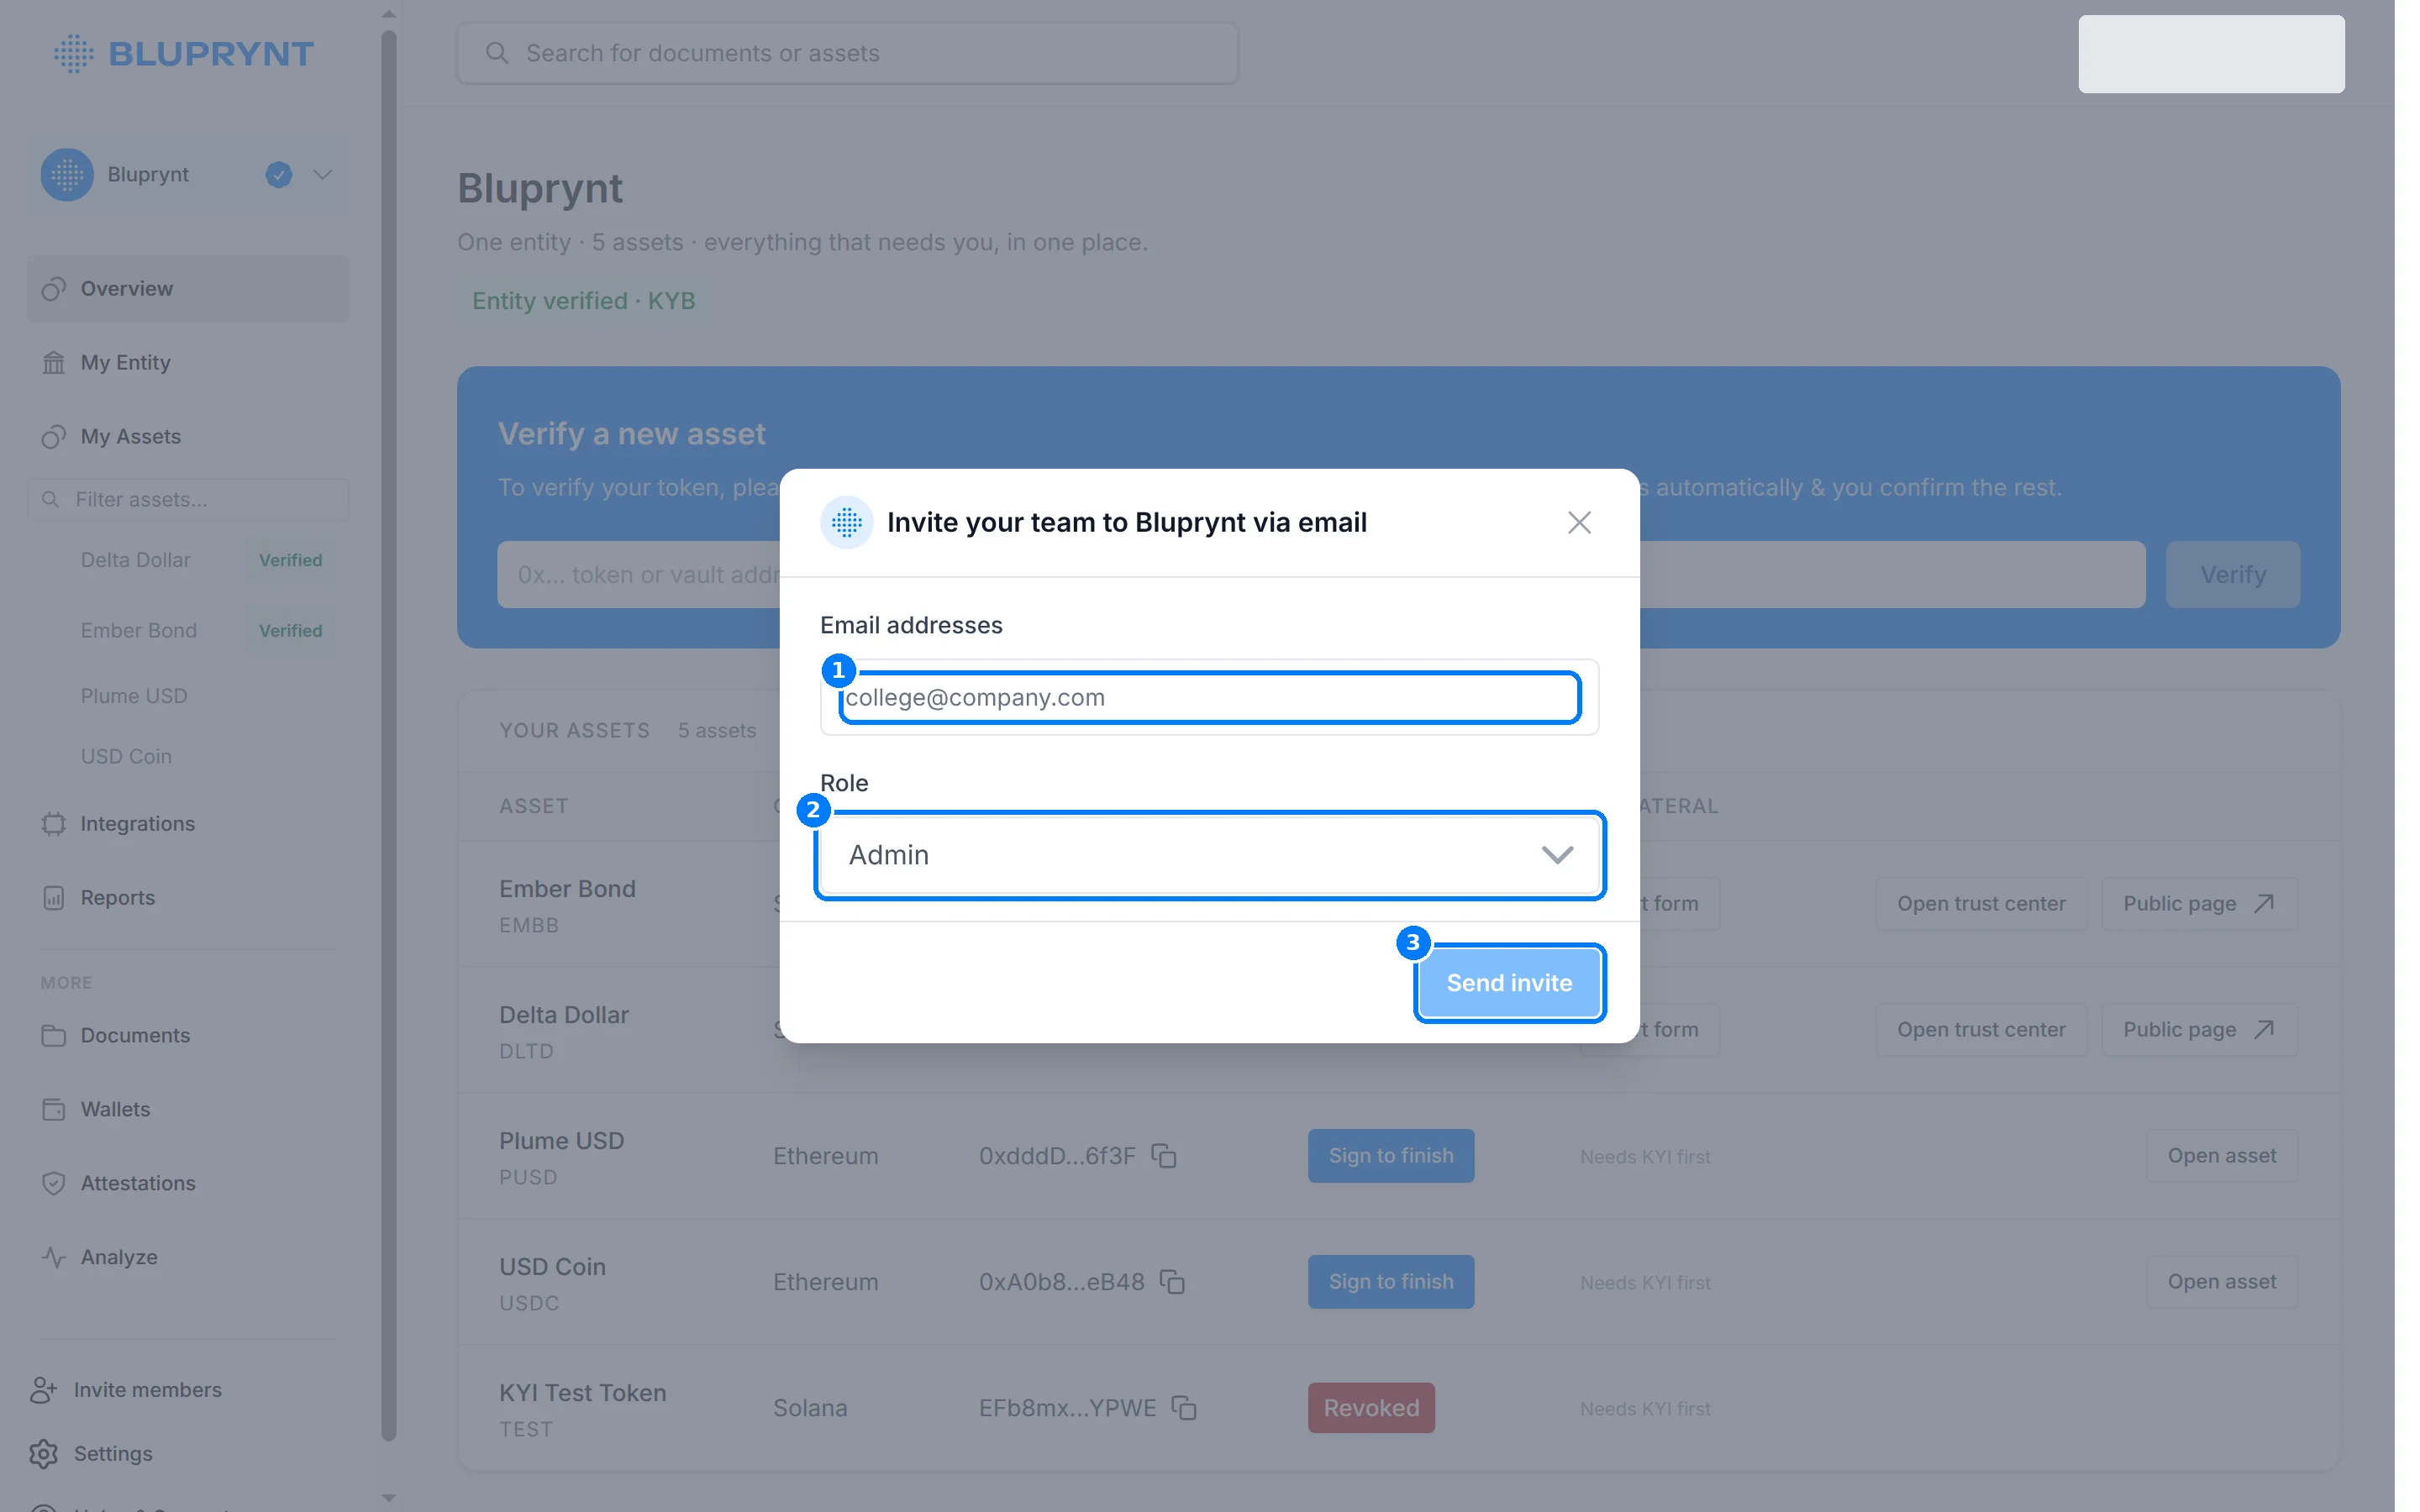Click Open asset for USD Coin
Image resolution: width=2420 pixels, height=1512 pixels.
(2221, 1281)
